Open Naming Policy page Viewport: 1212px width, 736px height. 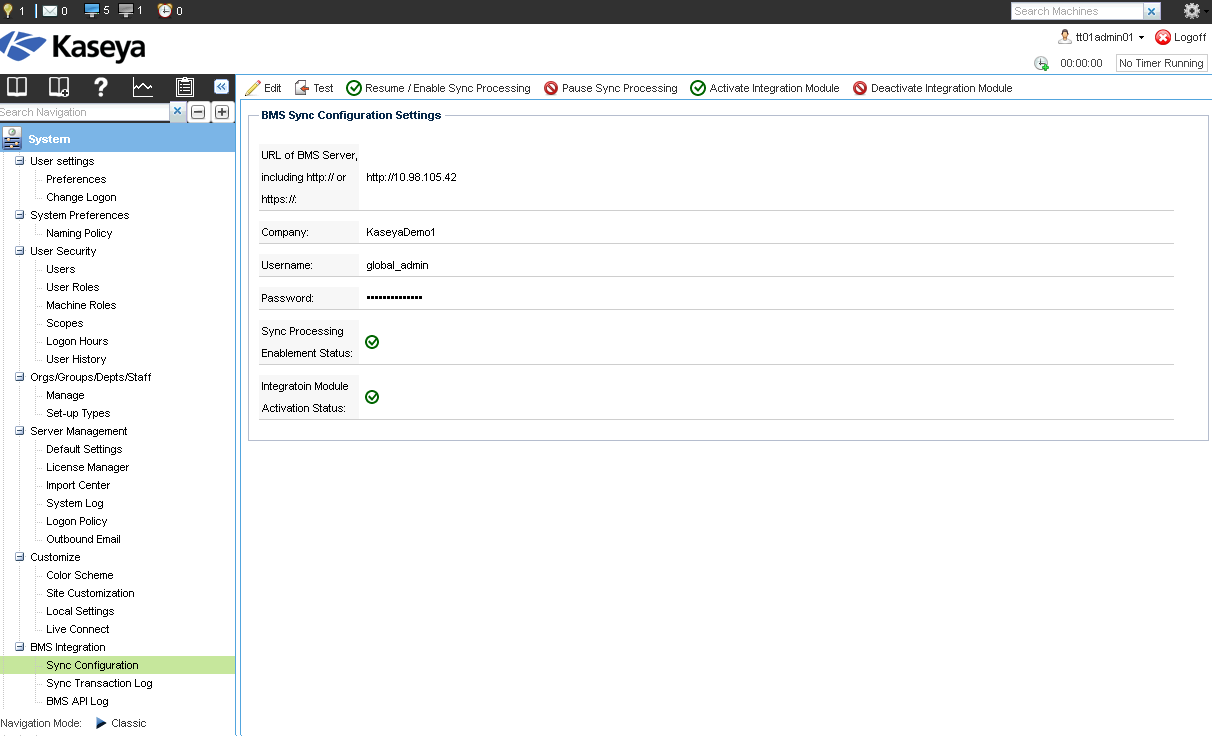(79, 233)
